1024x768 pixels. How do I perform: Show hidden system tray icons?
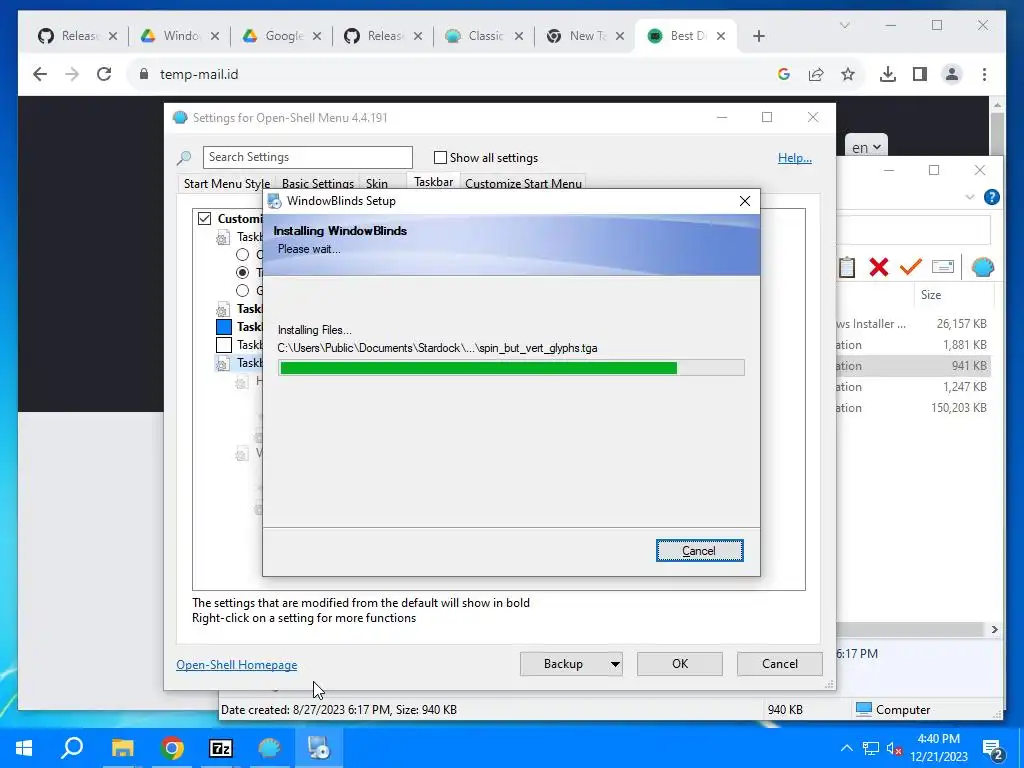pos(846,748)
